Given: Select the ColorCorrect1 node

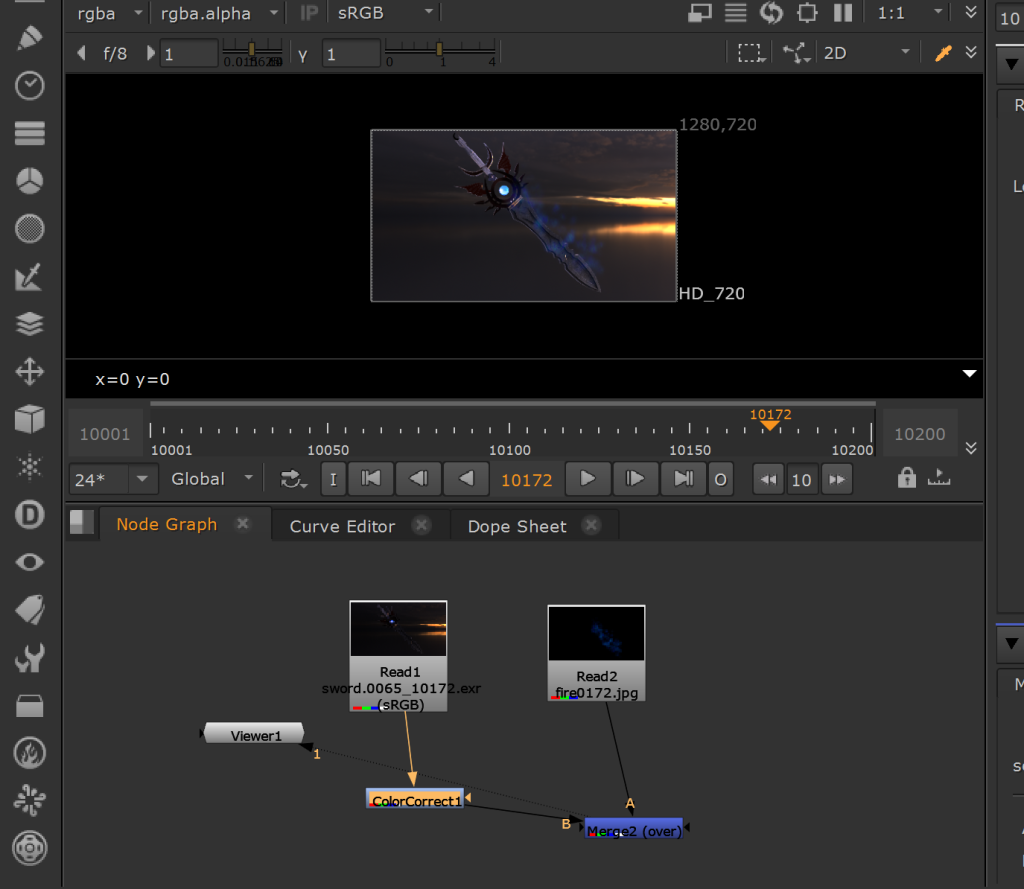Looking at the screenshot, I should coord(415,800).
